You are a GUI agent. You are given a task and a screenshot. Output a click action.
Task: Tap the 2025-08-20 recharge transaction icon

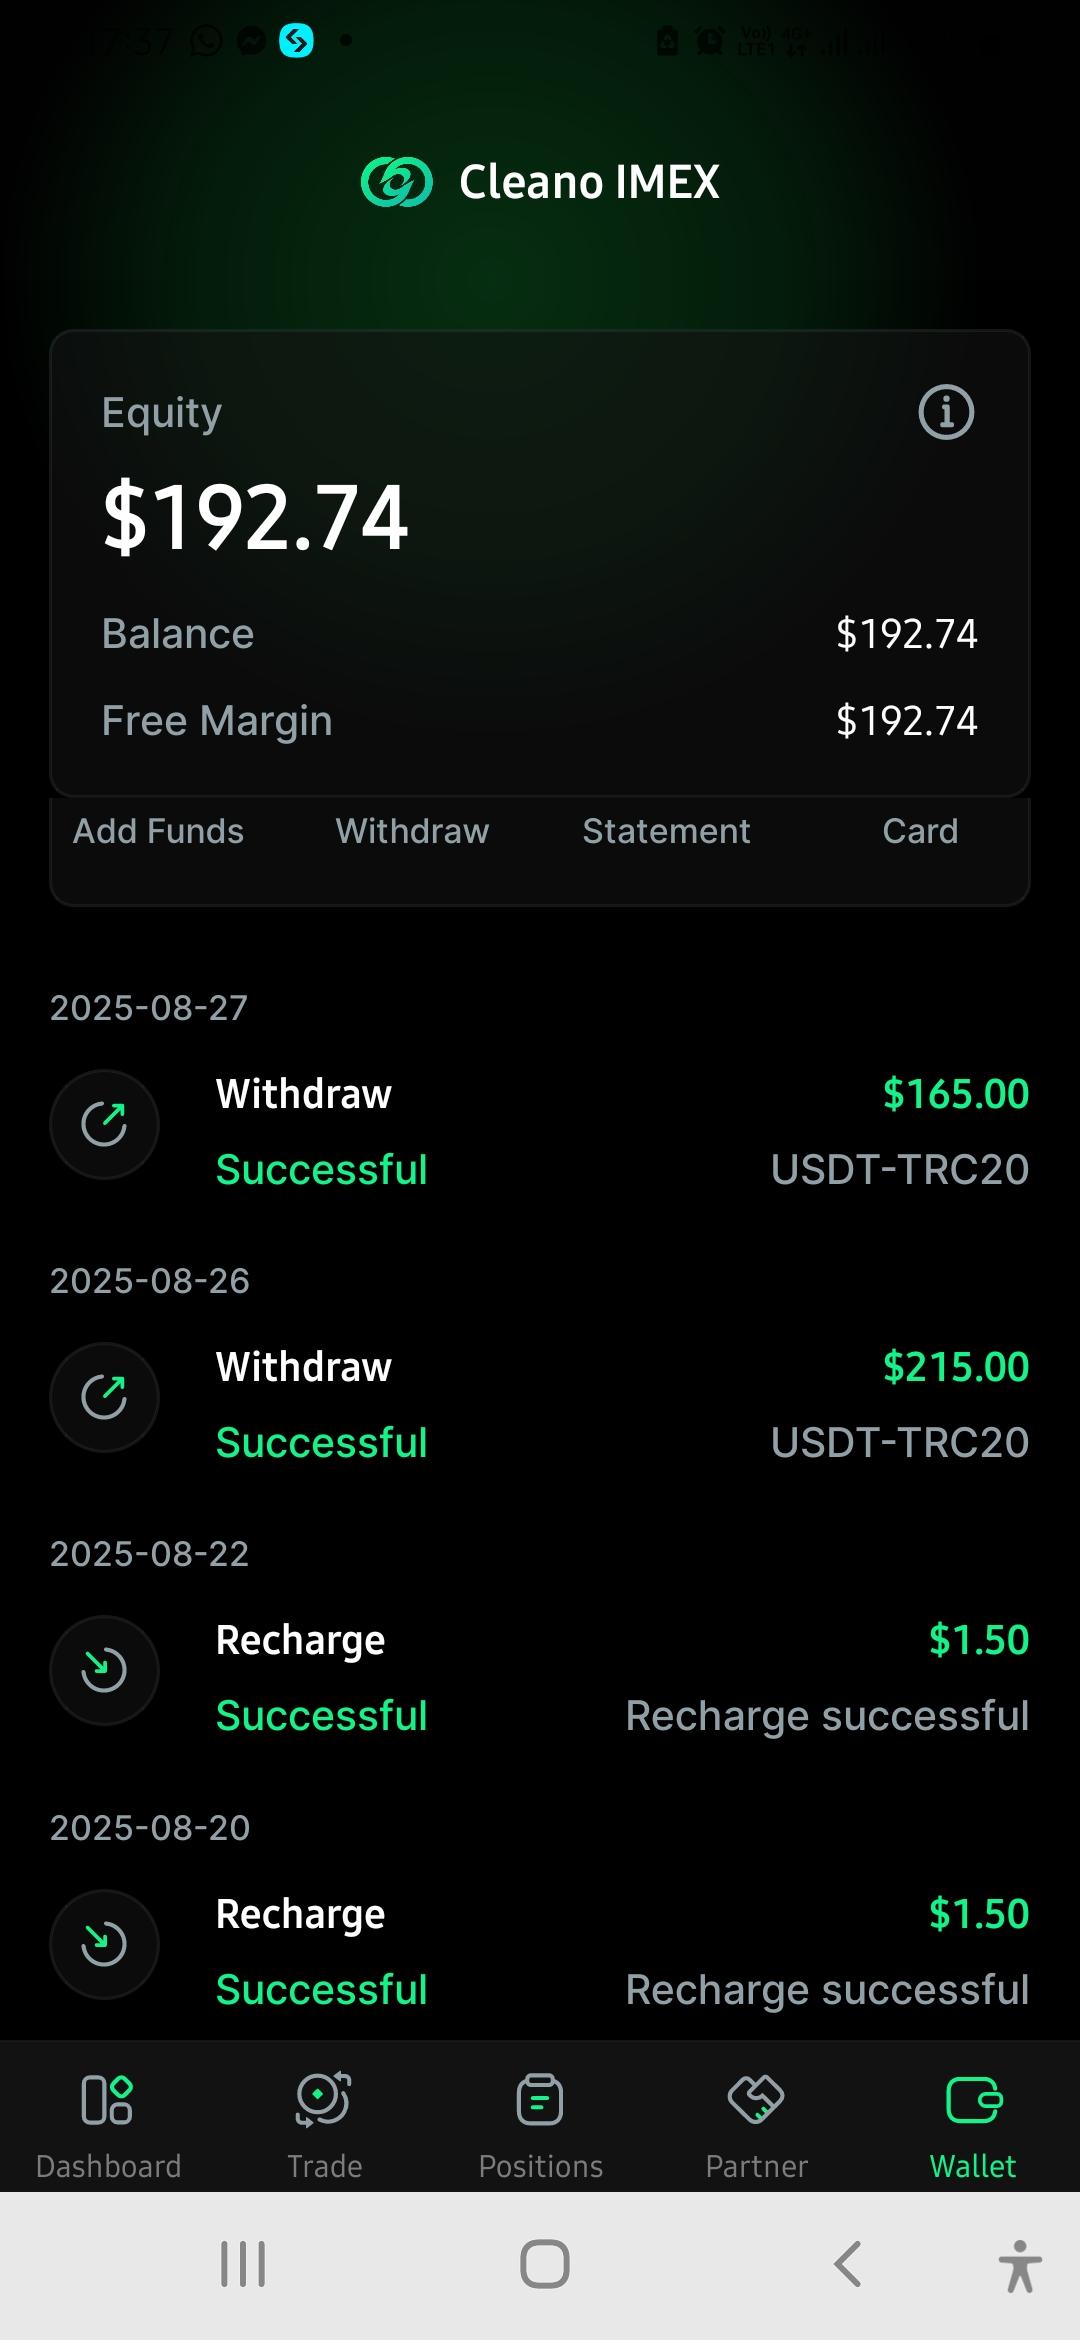pyautogui.click(x=104, y=1944)
